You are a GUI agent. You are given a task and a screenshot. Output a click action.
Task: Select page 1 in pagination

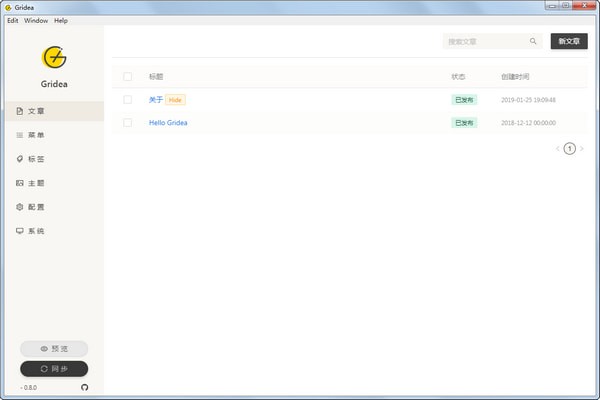(569, 148)
